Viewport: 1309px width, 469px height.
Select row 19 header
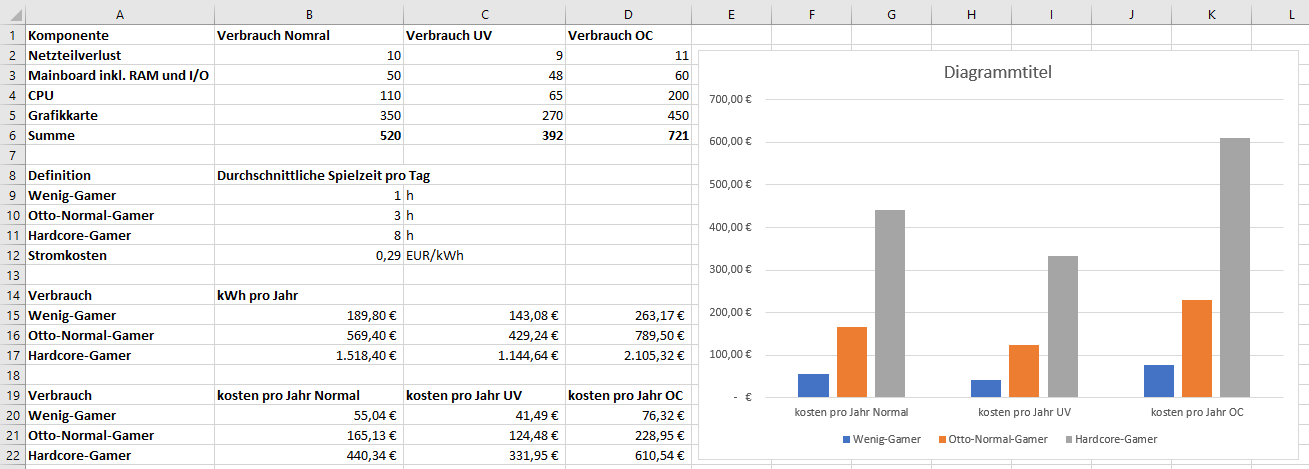12,395
